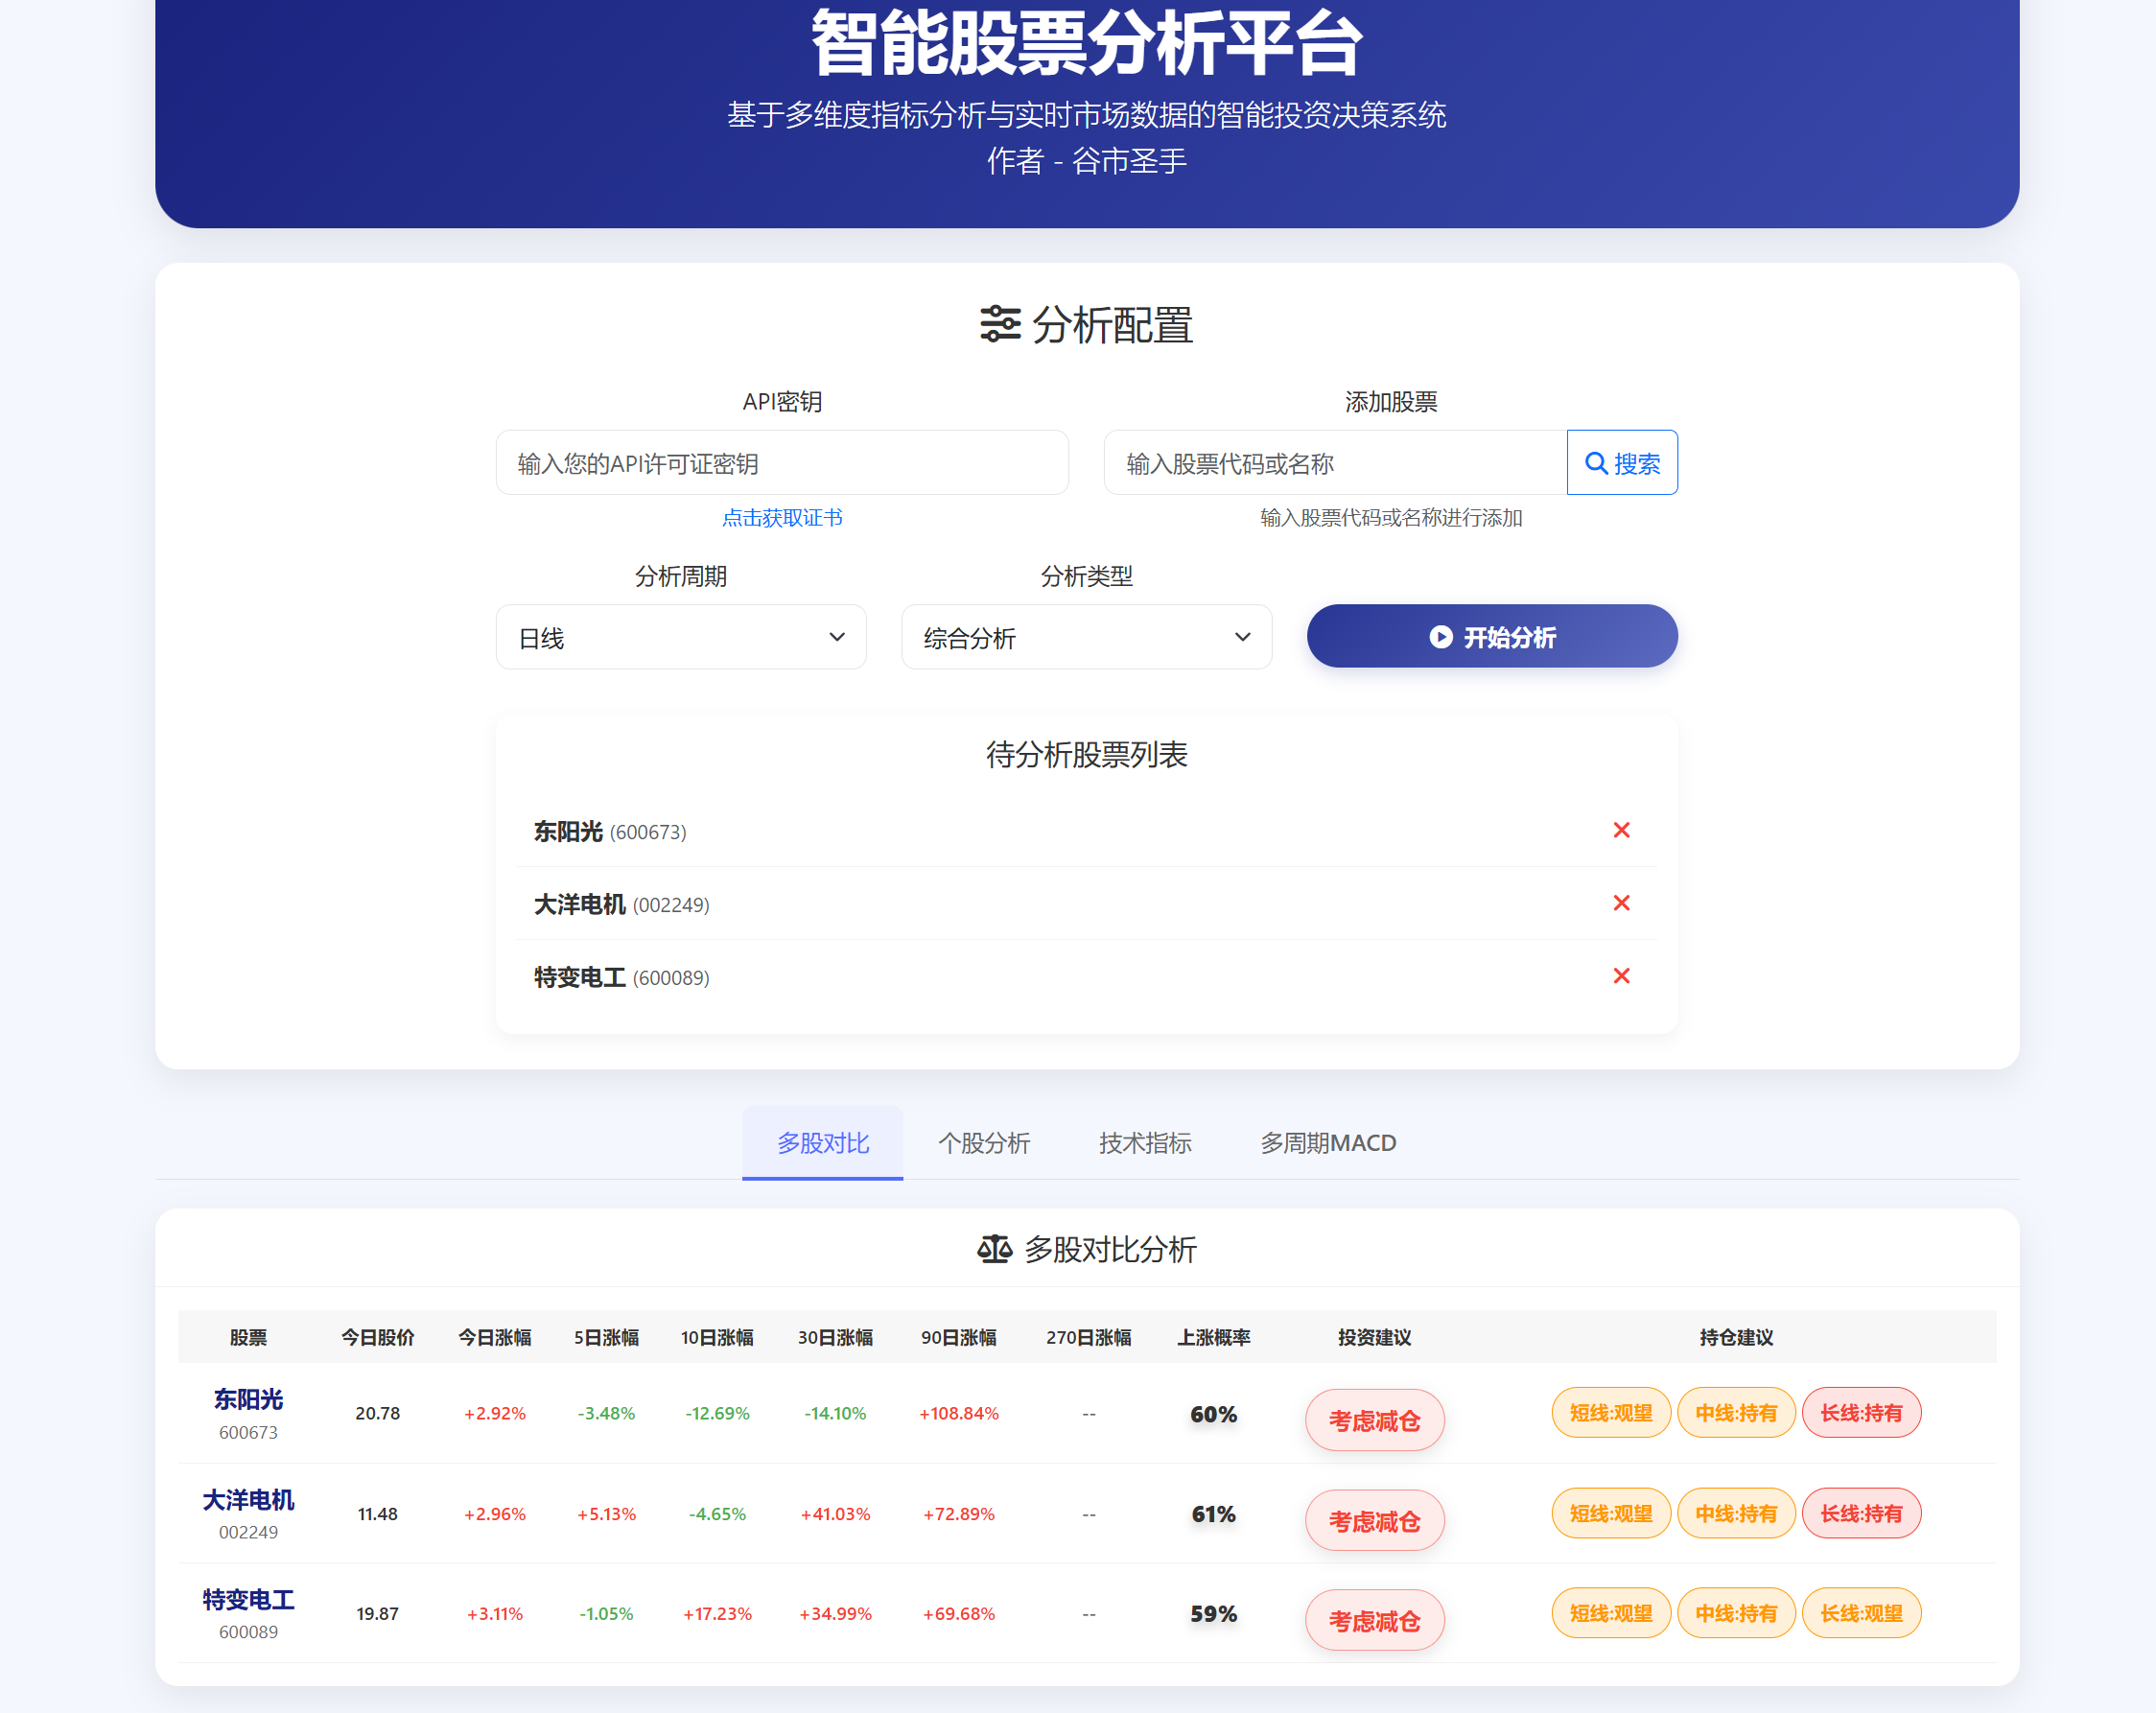
Task: Select the 多周期MACD tab
Action: [1328, 1142]
